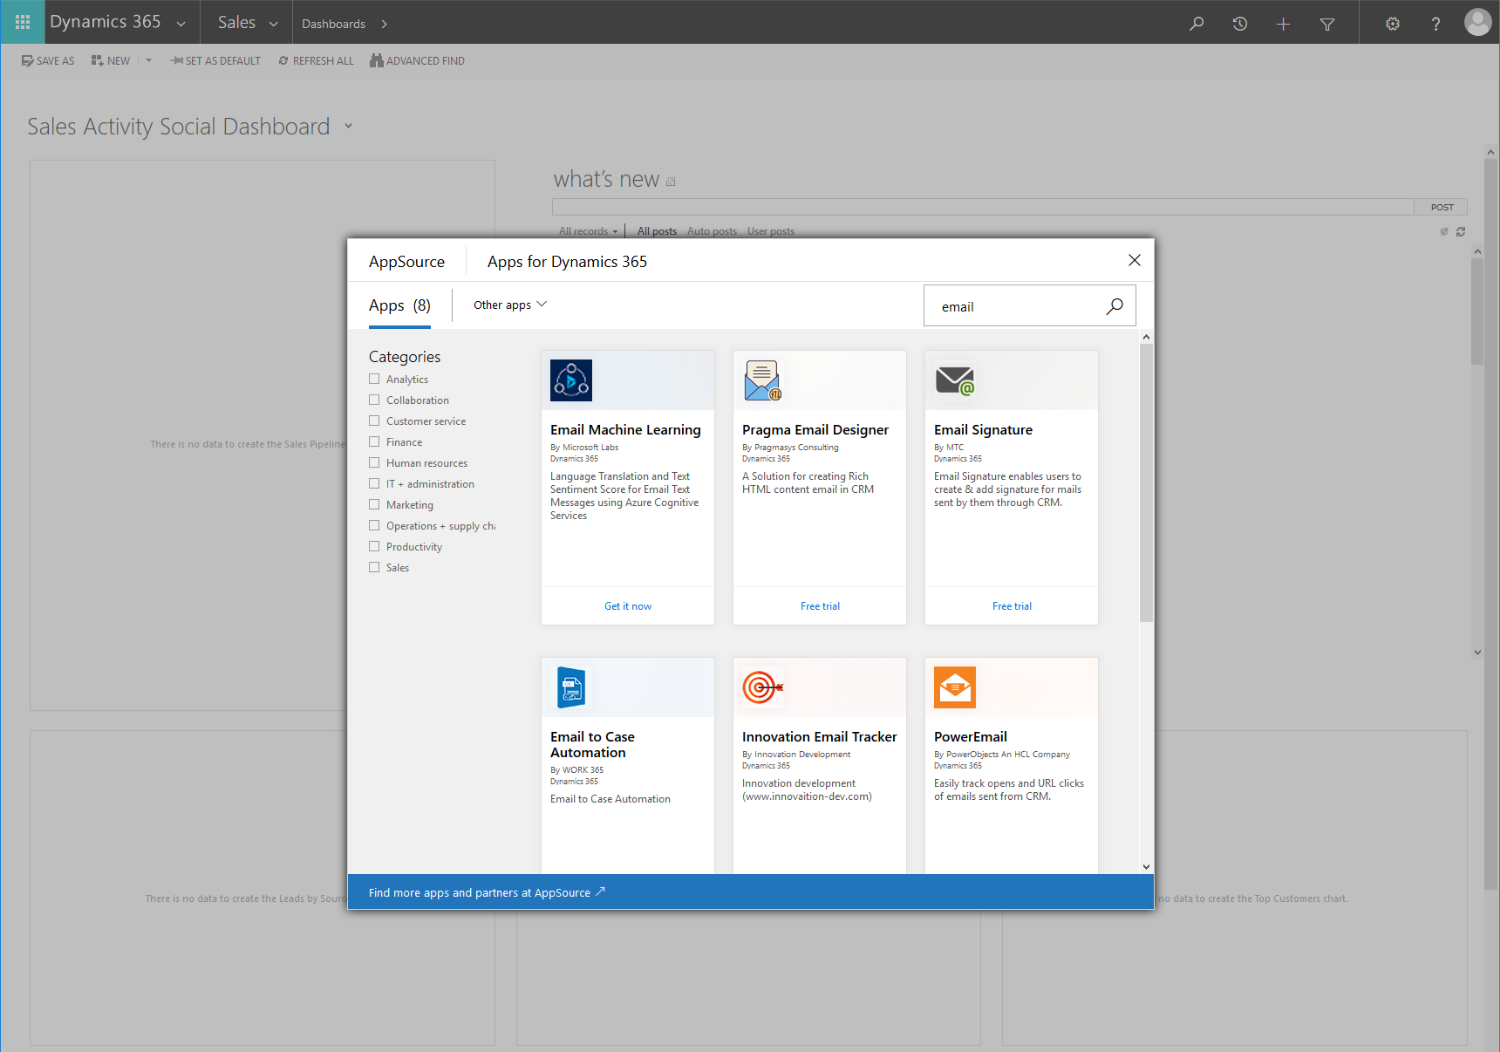Click New in the command bar
This screenshot has width=1500, height=1052.
pyautogui.click(x=111, y=61)
